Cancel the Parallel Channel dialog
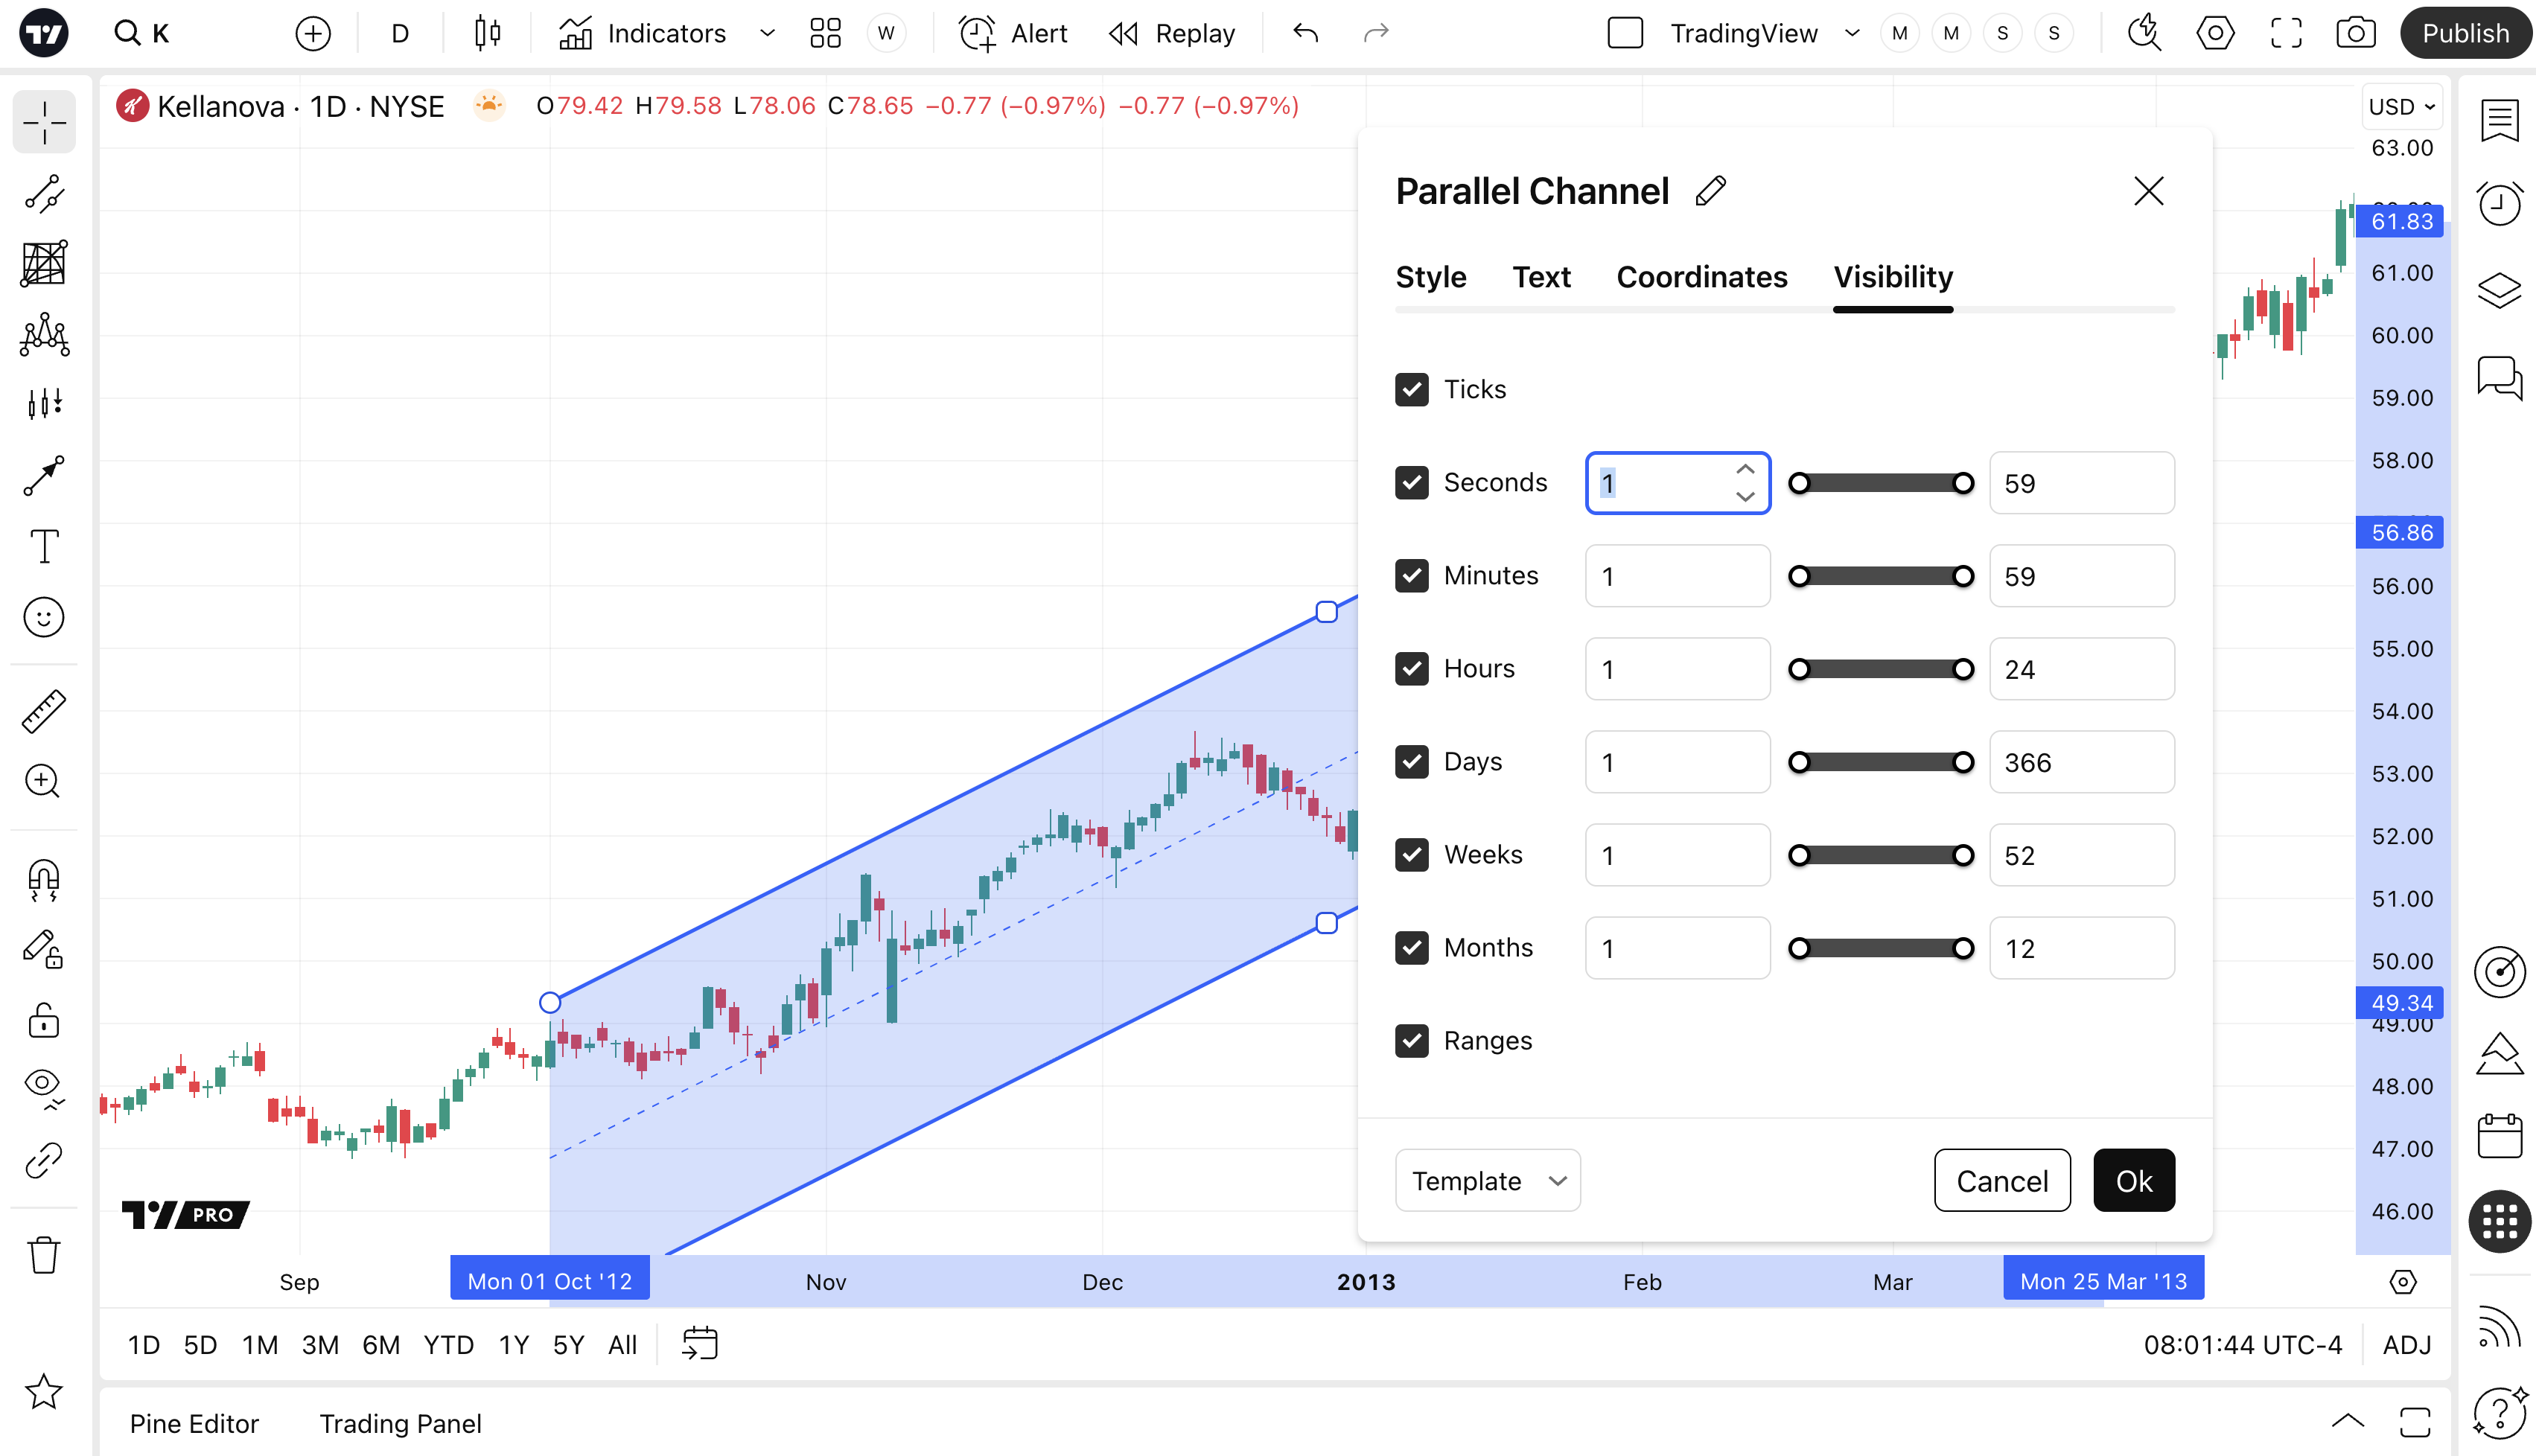2536x1456 pixels. tap(2002, 1180)
